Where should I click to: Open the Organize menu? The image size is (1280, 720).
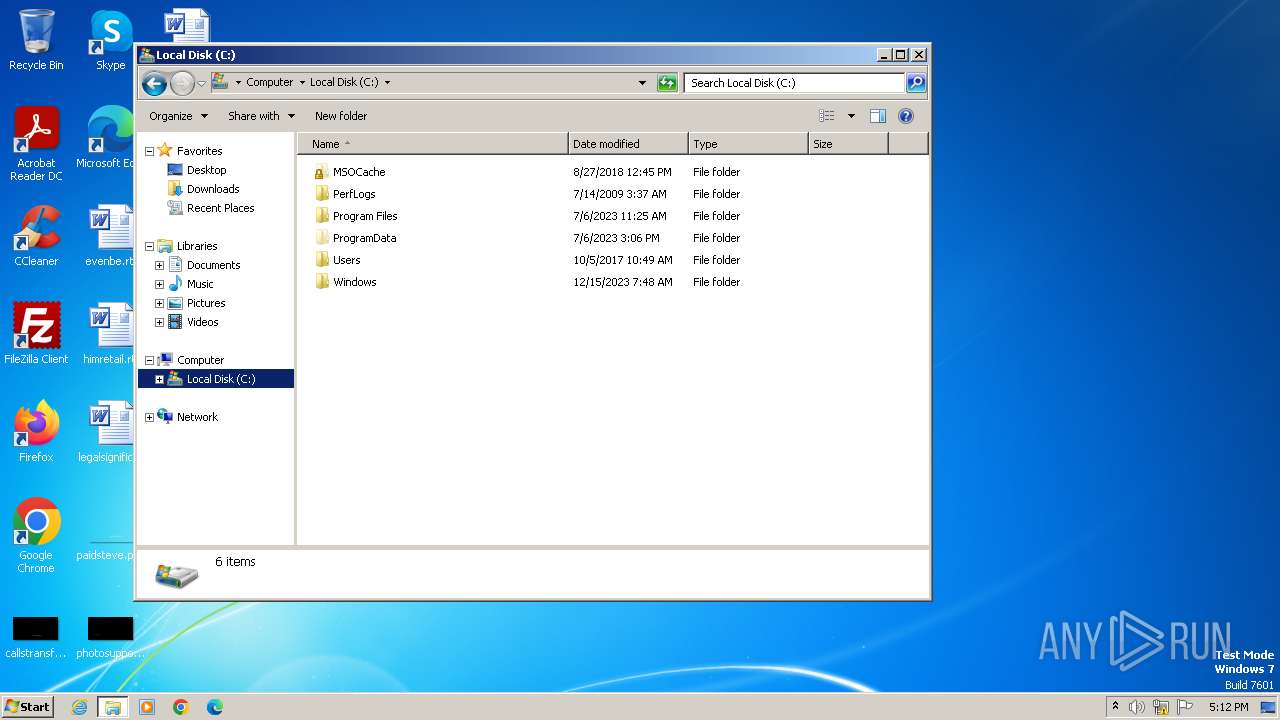tap(178, 116)
